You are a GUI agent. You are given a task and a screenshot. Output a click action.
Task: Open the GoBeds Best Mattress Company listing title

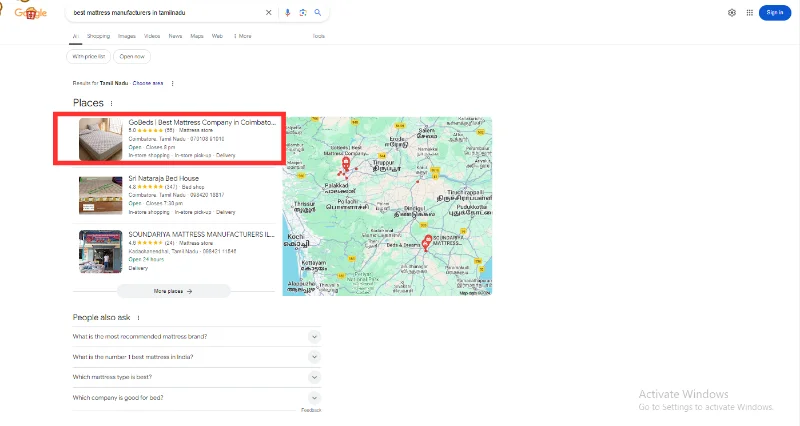click(202, 122)
